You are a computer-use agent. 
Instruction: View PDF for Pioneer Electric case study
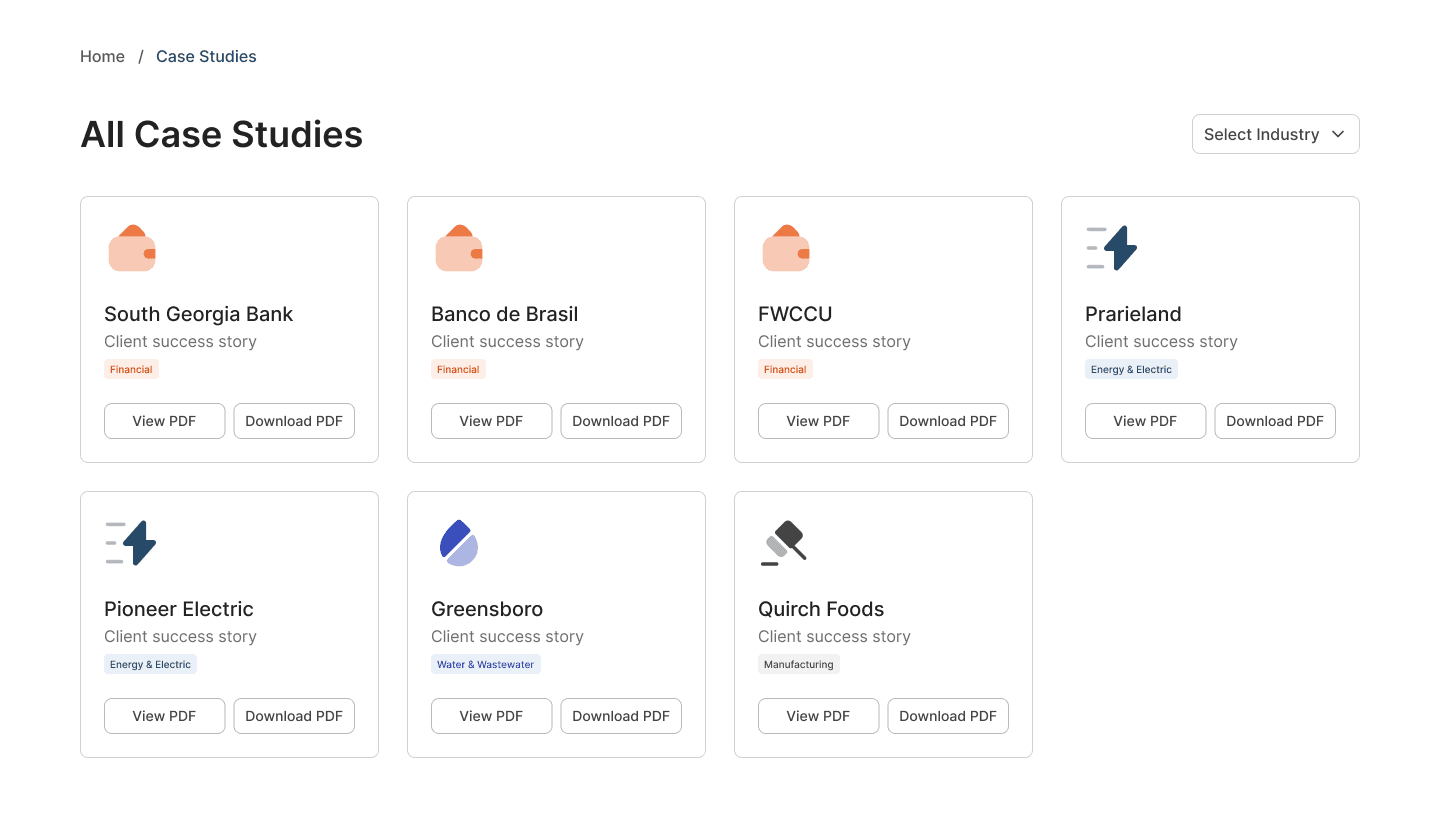point(164,716)
